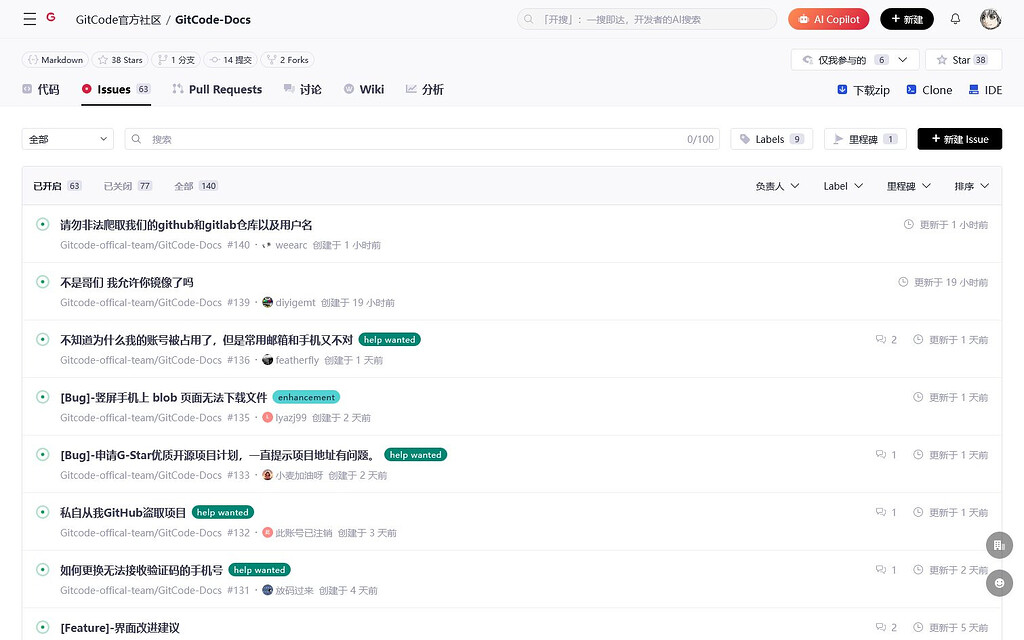
Task: Expand 排序 sort dropdown
Action: (972, 186)
